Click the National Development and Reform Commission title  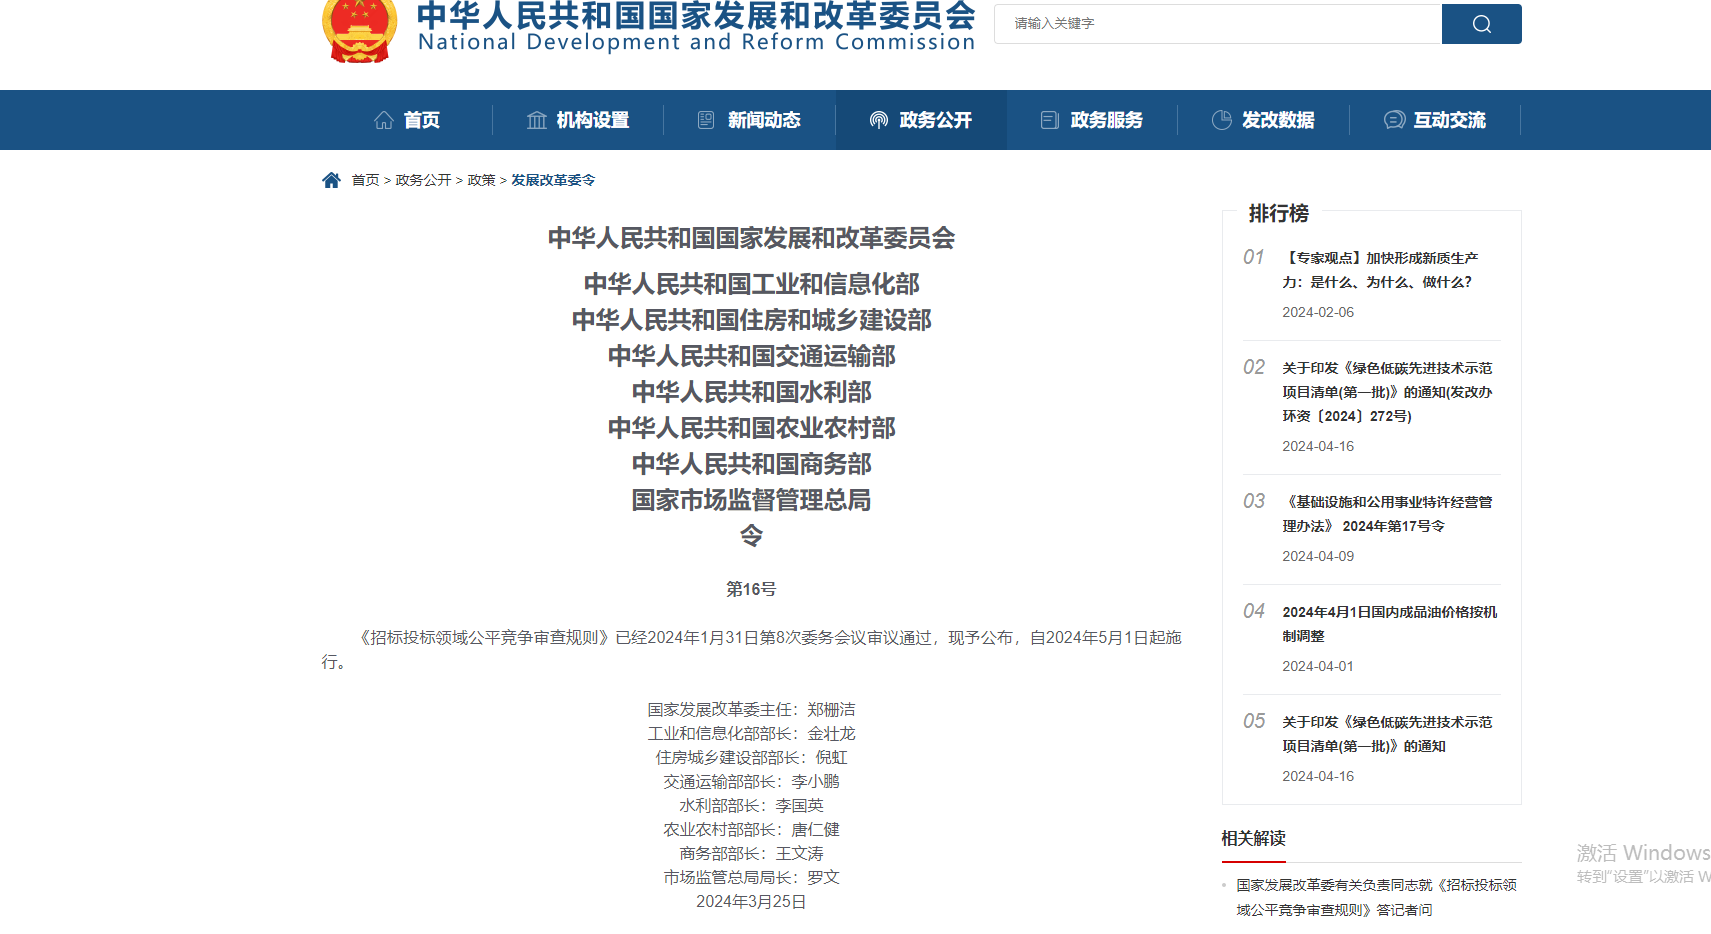coord(696,42)
